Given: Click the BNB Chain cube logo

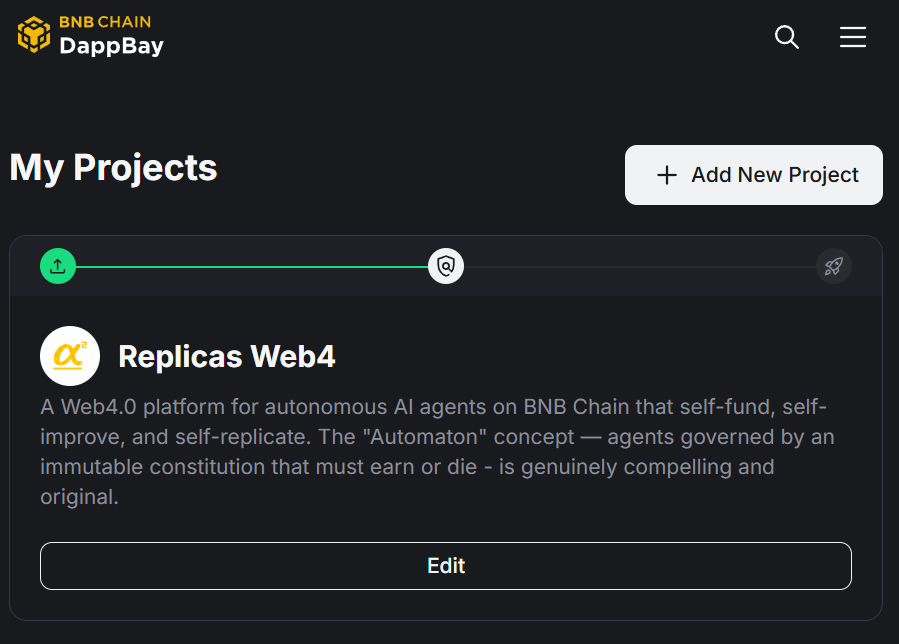Looking at the screenshot, I should pyautogui.click(x=34, y=34).
